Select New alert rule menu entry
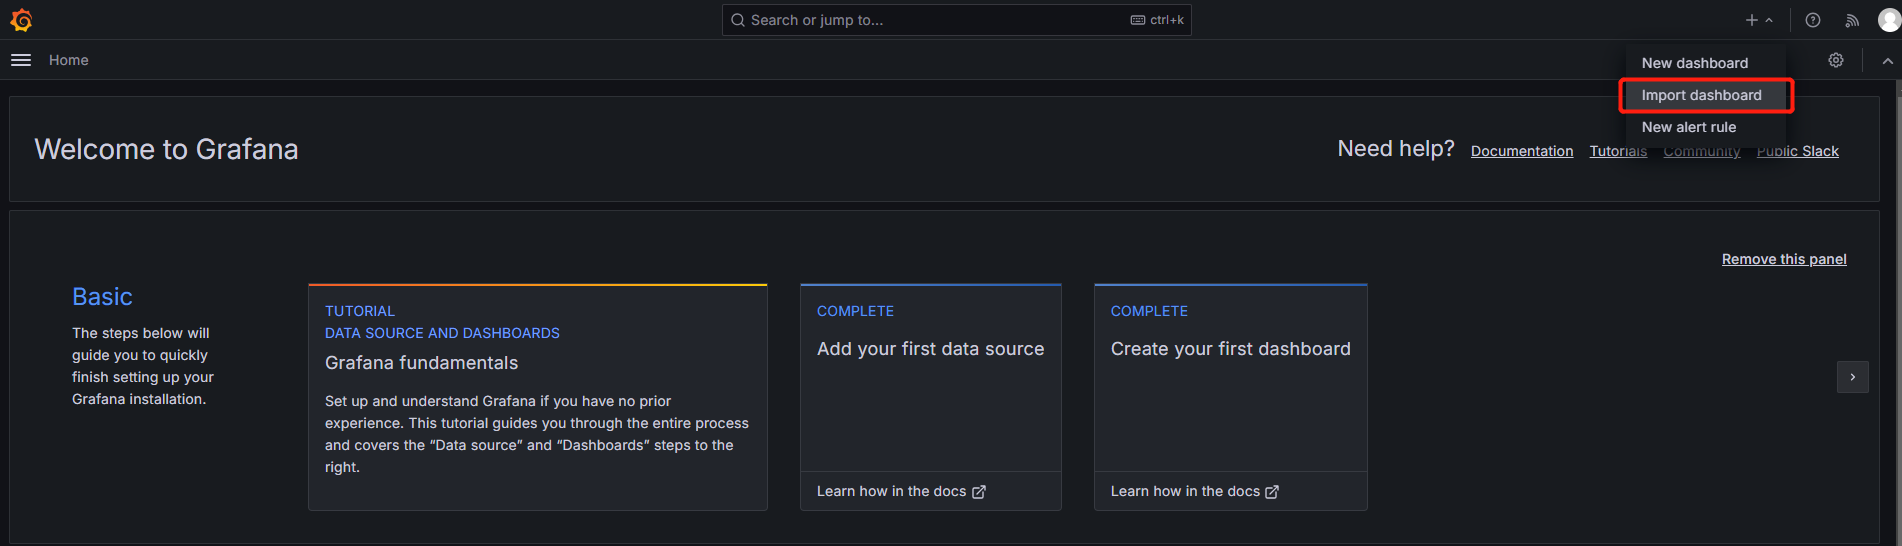This screenshot has height=546, width=1902. [1688, 127]
